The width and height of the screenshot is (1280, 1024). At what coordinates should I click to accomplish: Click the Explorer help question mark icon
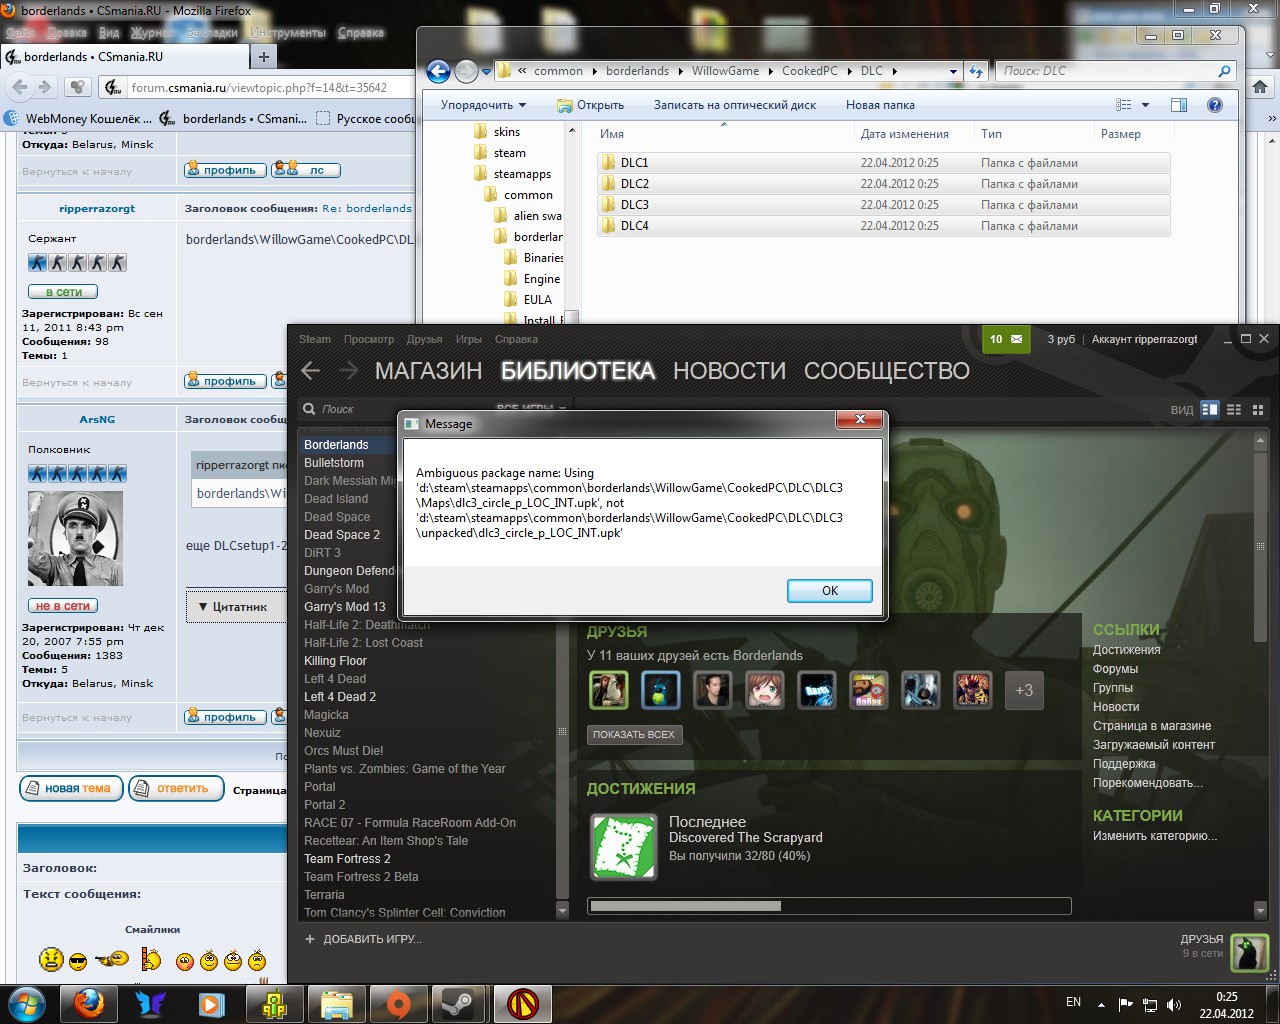1215,105
